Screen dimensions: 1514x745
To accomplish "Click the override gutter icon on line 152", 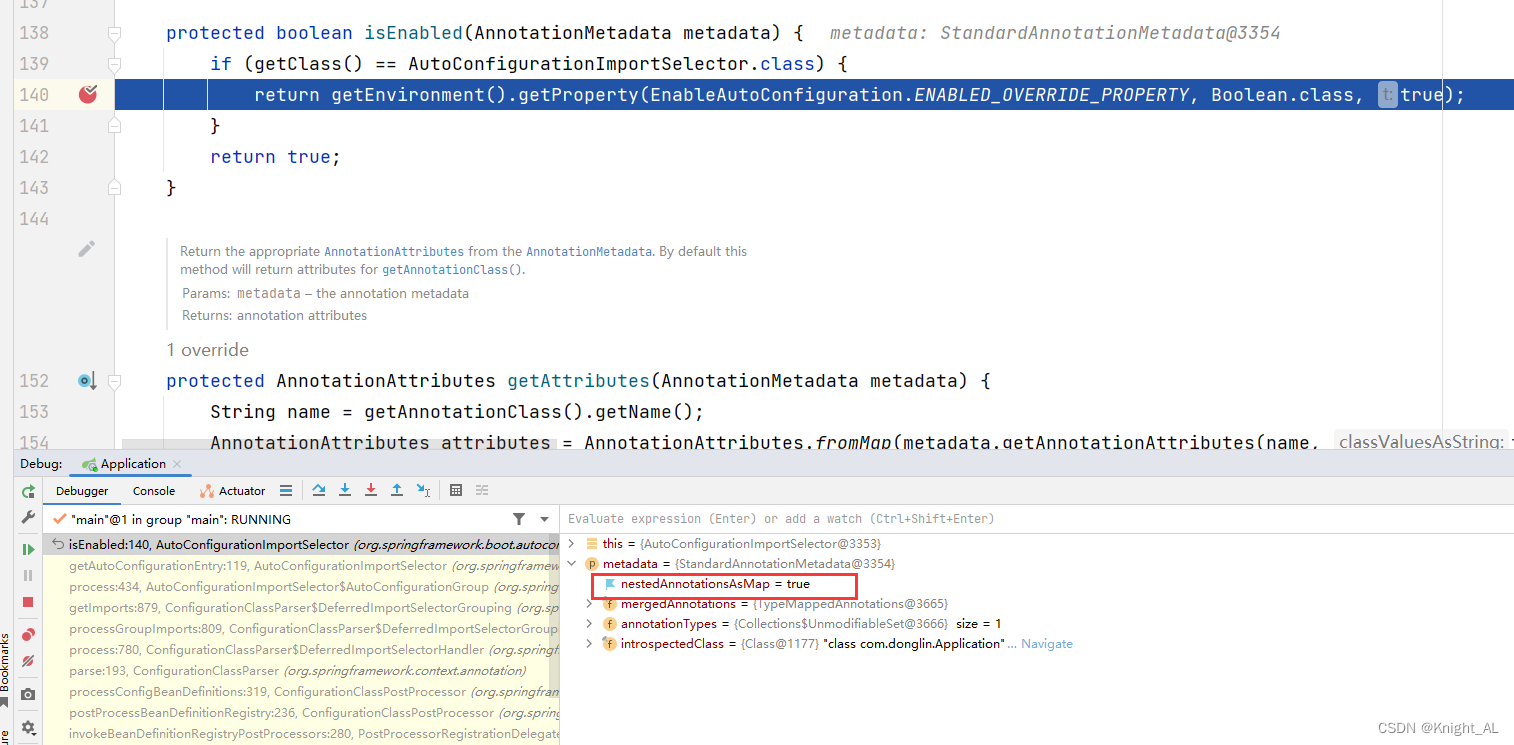I will coord(87,381).
